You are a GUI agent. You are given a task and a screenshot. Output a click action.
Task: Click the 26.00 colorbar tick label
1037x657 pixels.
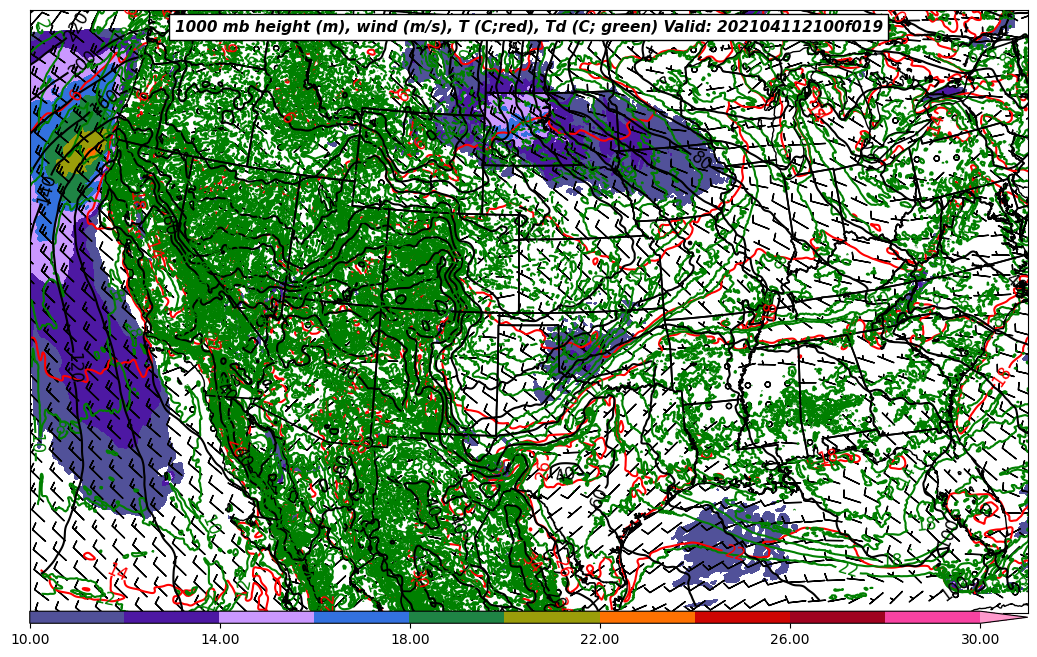790,639
